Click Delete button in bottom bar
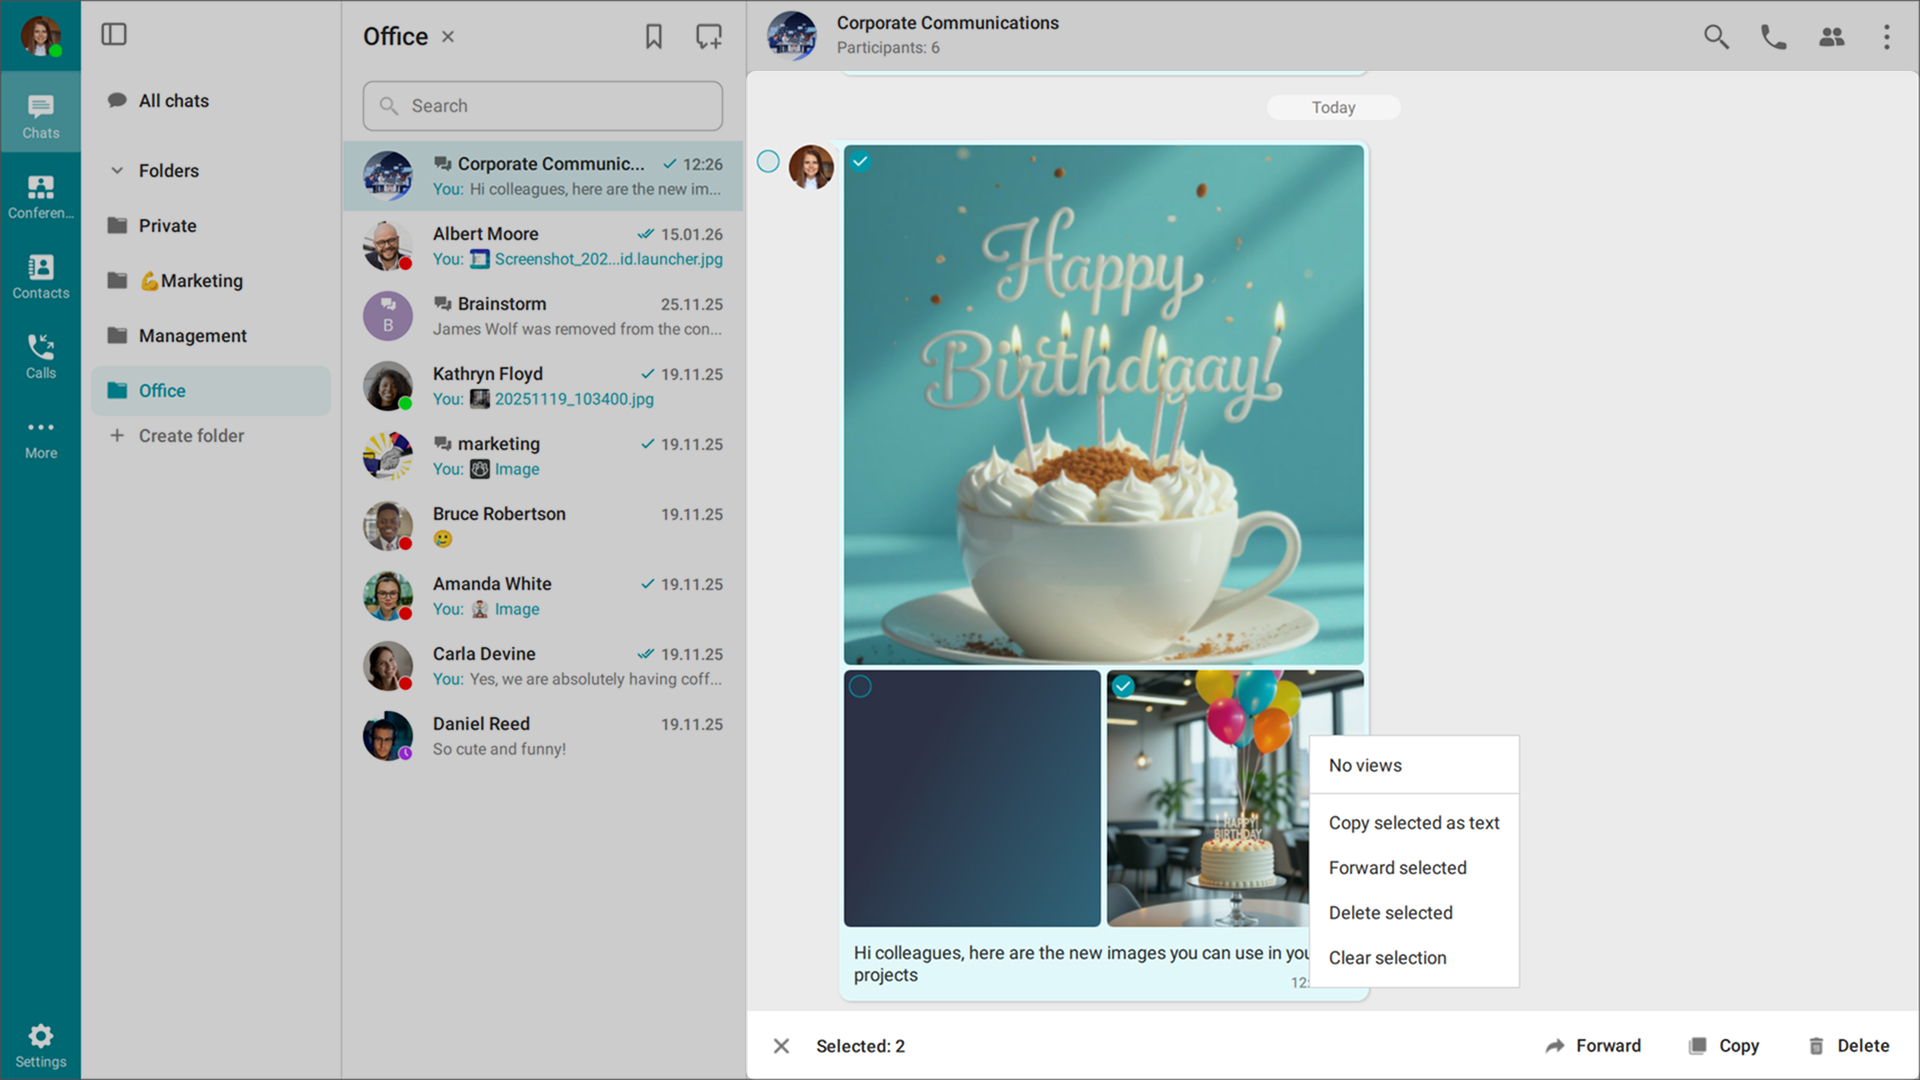This screenshot has height=1080, width=1920. click(1849, 1046)
